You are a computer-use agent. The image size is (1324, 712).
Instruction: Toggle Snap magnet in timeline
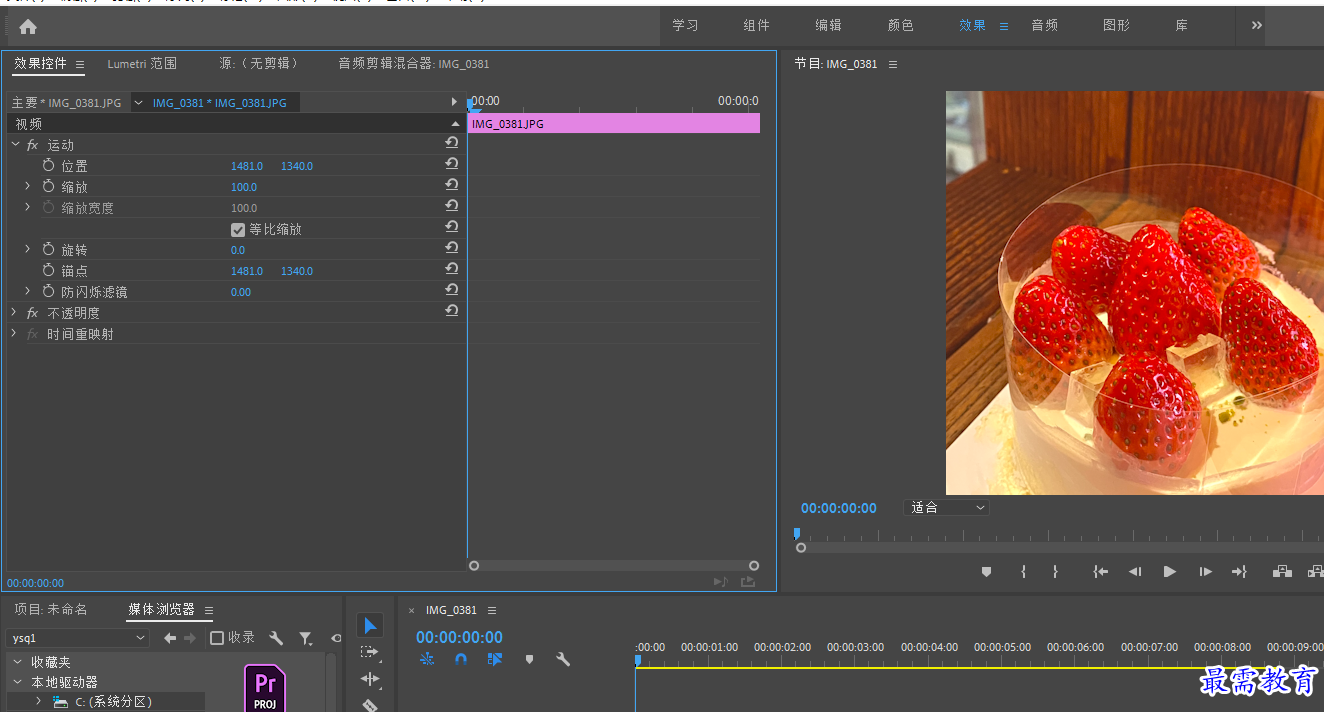pos(461,659)
